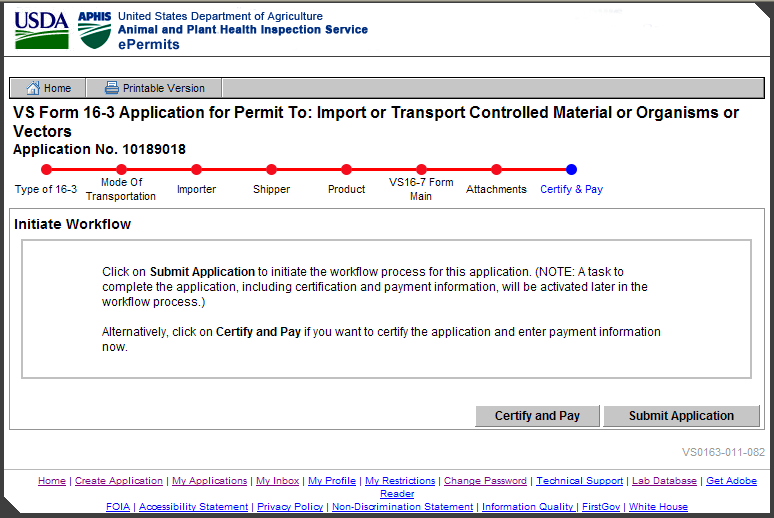
Task: Open the VS16-7 Form Main step dot
Action: point(421,170)
